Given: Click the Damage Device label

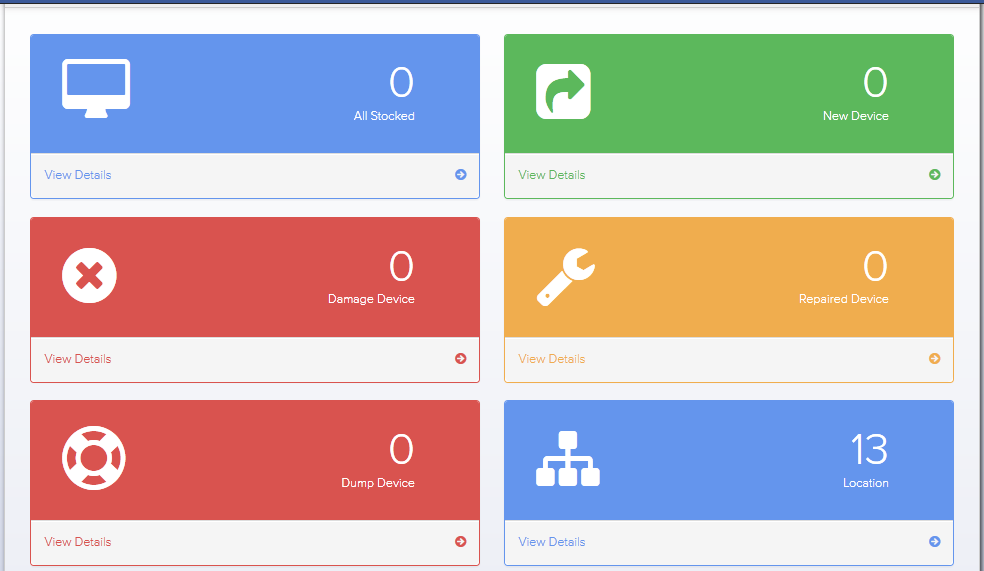Looking at the screenshot, I should 371,299.
